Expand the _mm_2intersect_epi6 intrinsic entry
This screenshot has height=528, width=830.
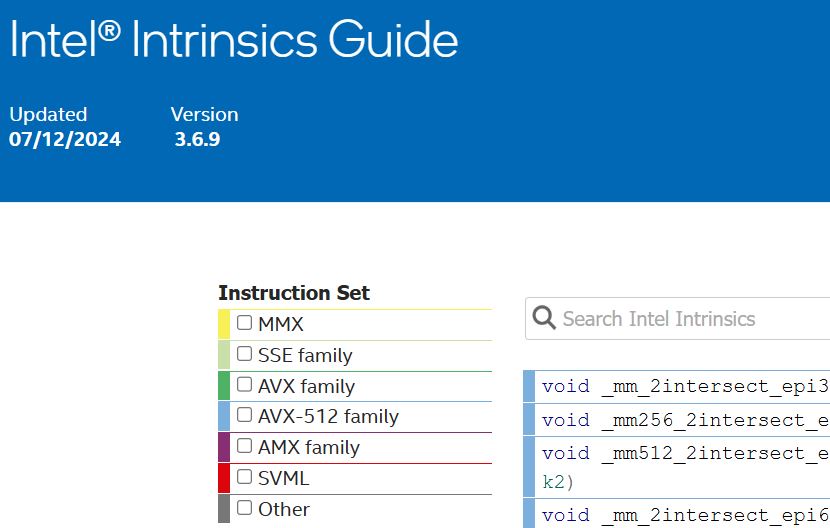point(685,515)
